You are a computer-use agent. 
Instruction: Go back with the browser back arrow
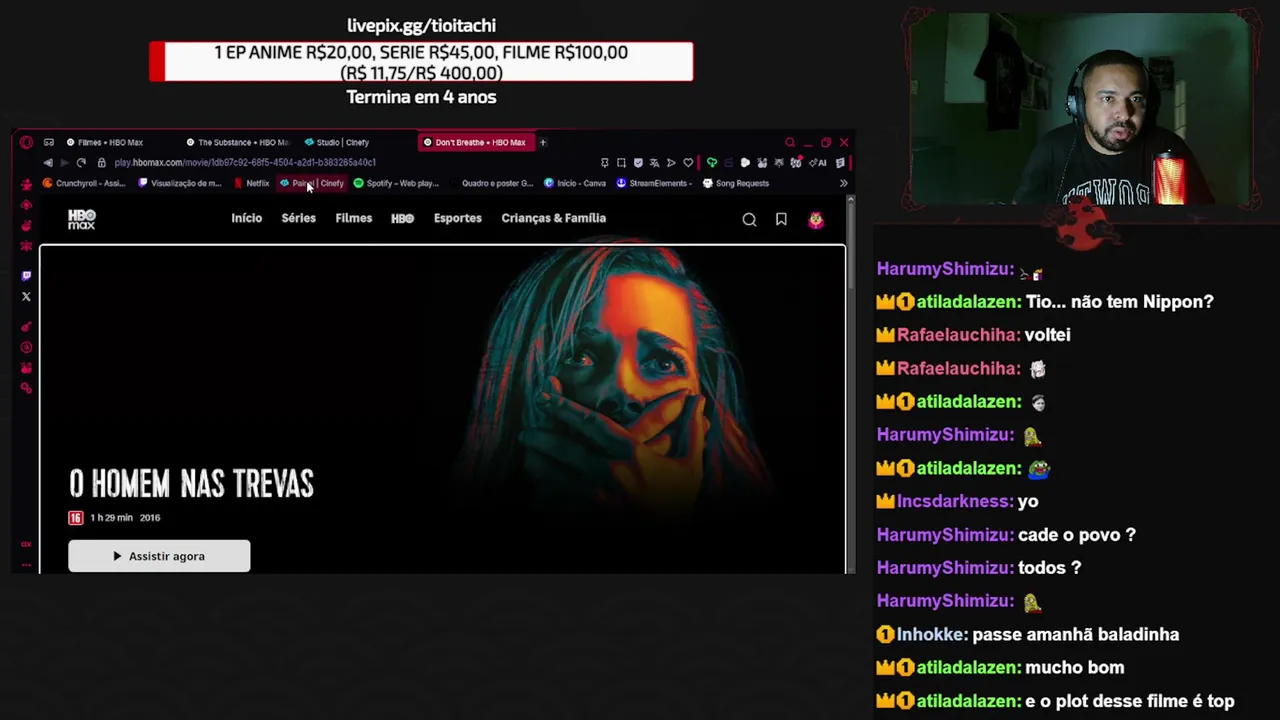48,163
